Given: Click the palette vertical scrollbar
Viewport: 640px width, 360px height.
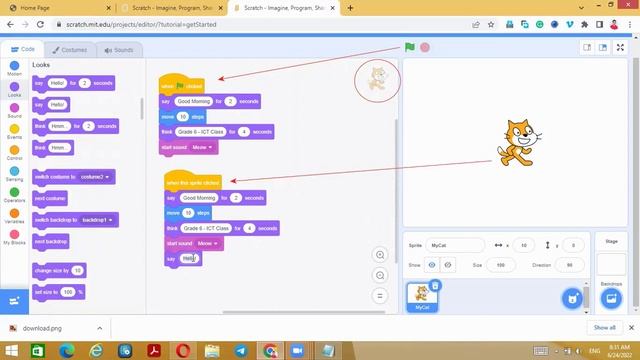Looking at the screenshot, I should click(142, 109).
